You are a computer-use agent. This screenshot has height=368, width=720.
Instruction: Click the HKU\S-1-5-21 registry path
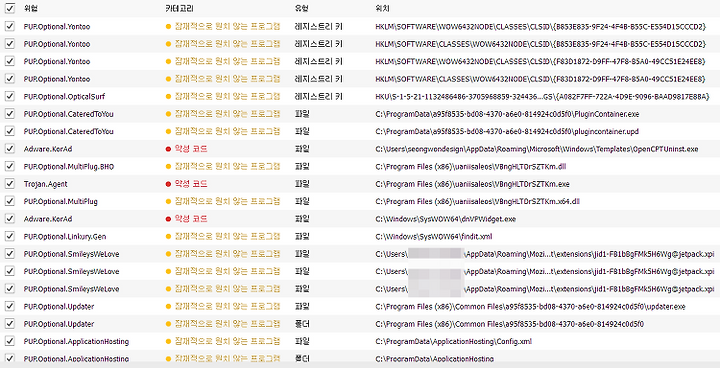pyautogui.click(x=542, y=96)
